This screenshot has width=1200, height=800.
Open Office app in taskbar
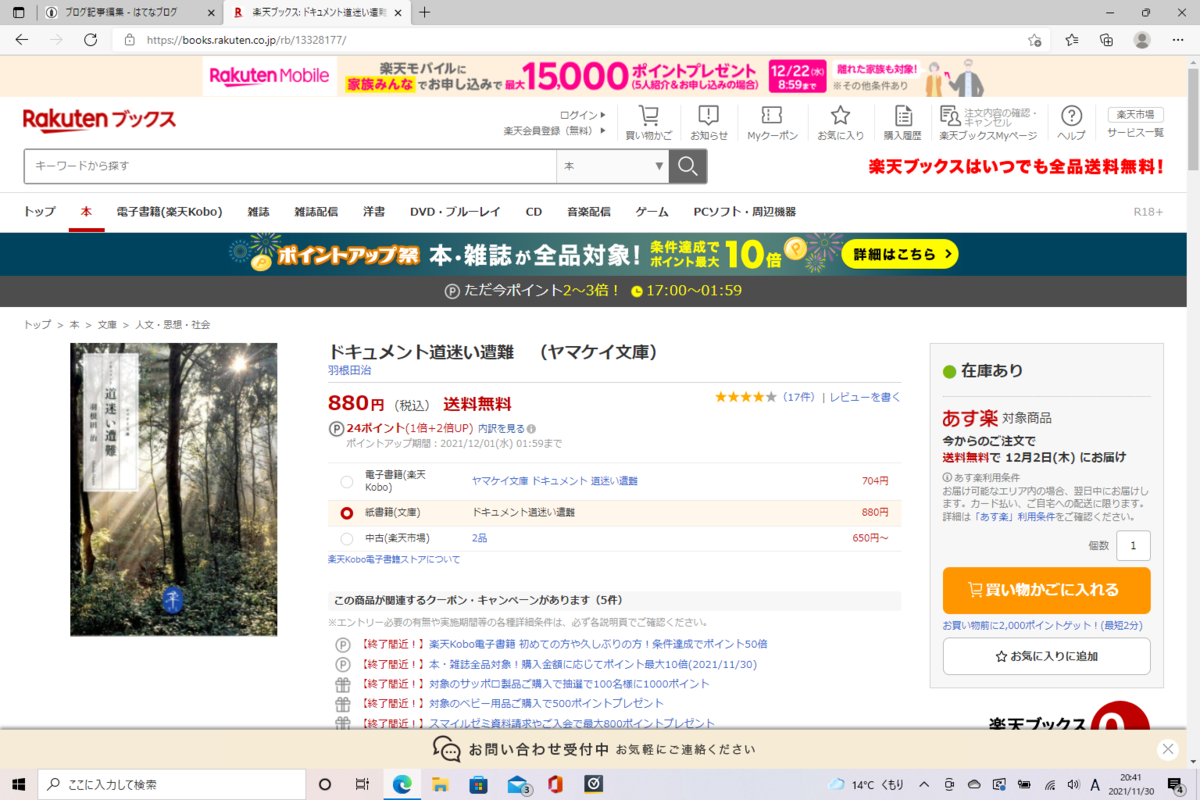(x=555, y=784)
